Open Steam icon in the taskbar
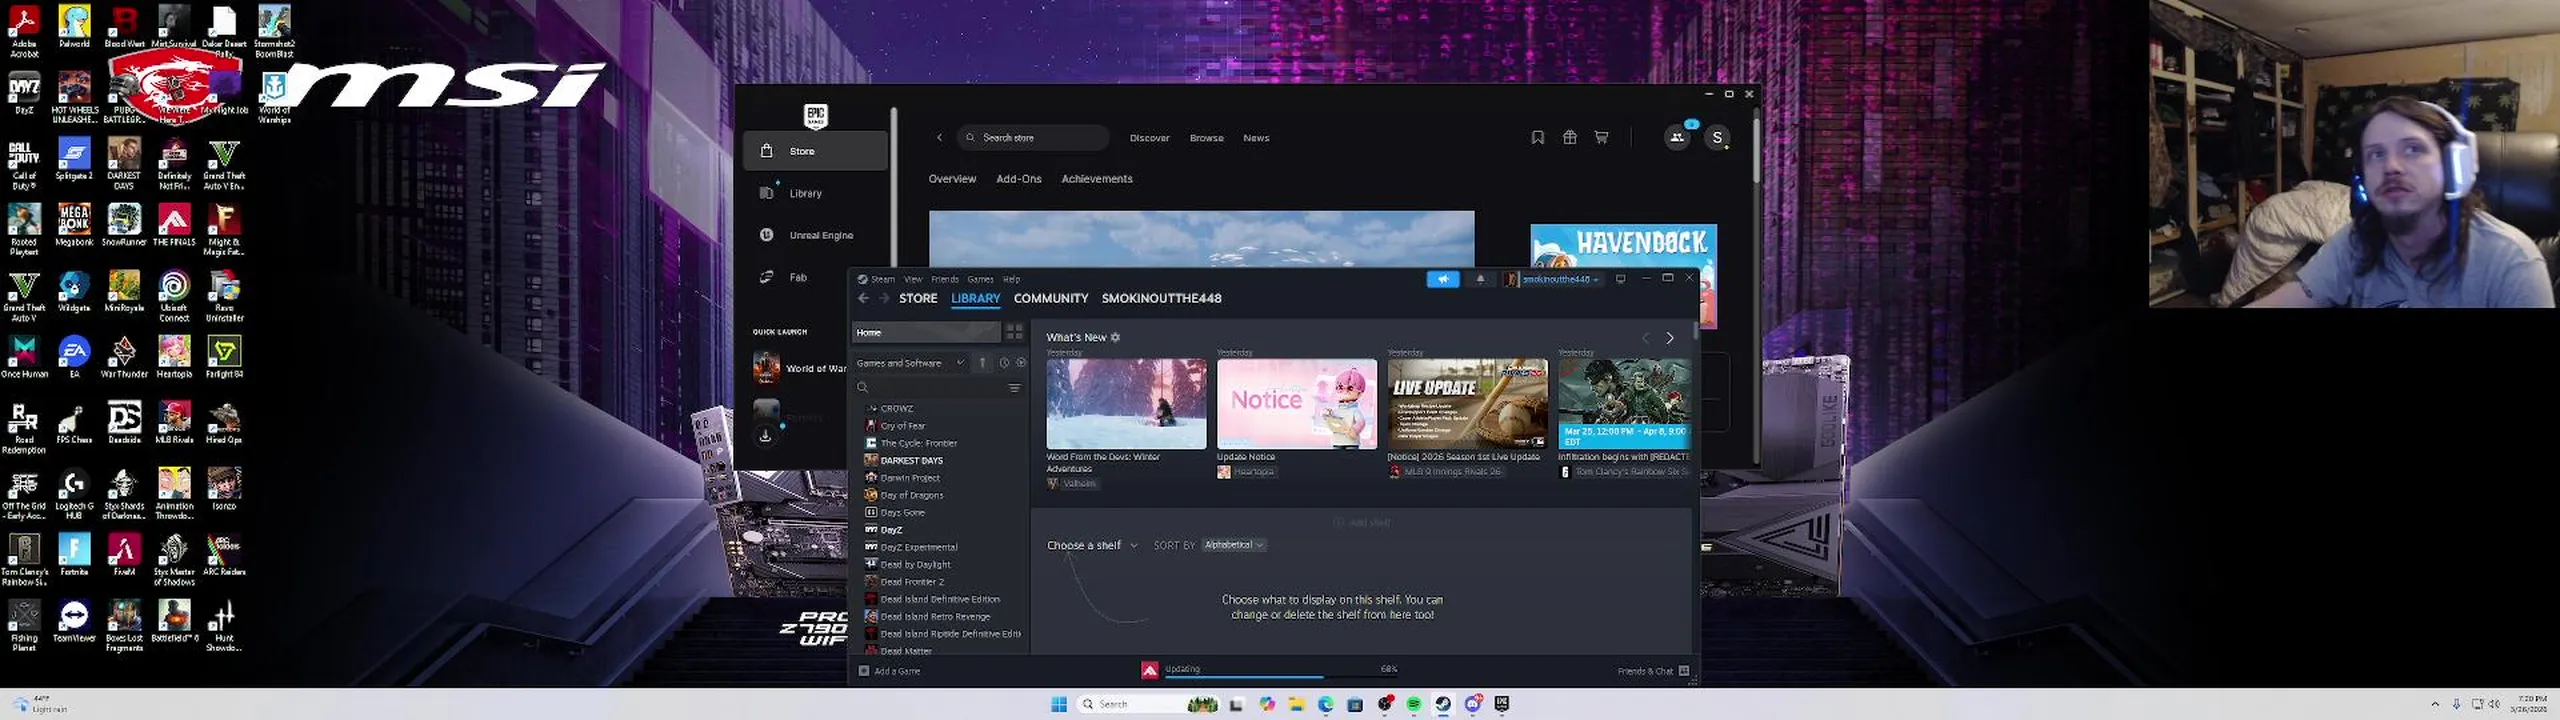The height and width of the screenshot is (720, 2560). (1442, 705)
